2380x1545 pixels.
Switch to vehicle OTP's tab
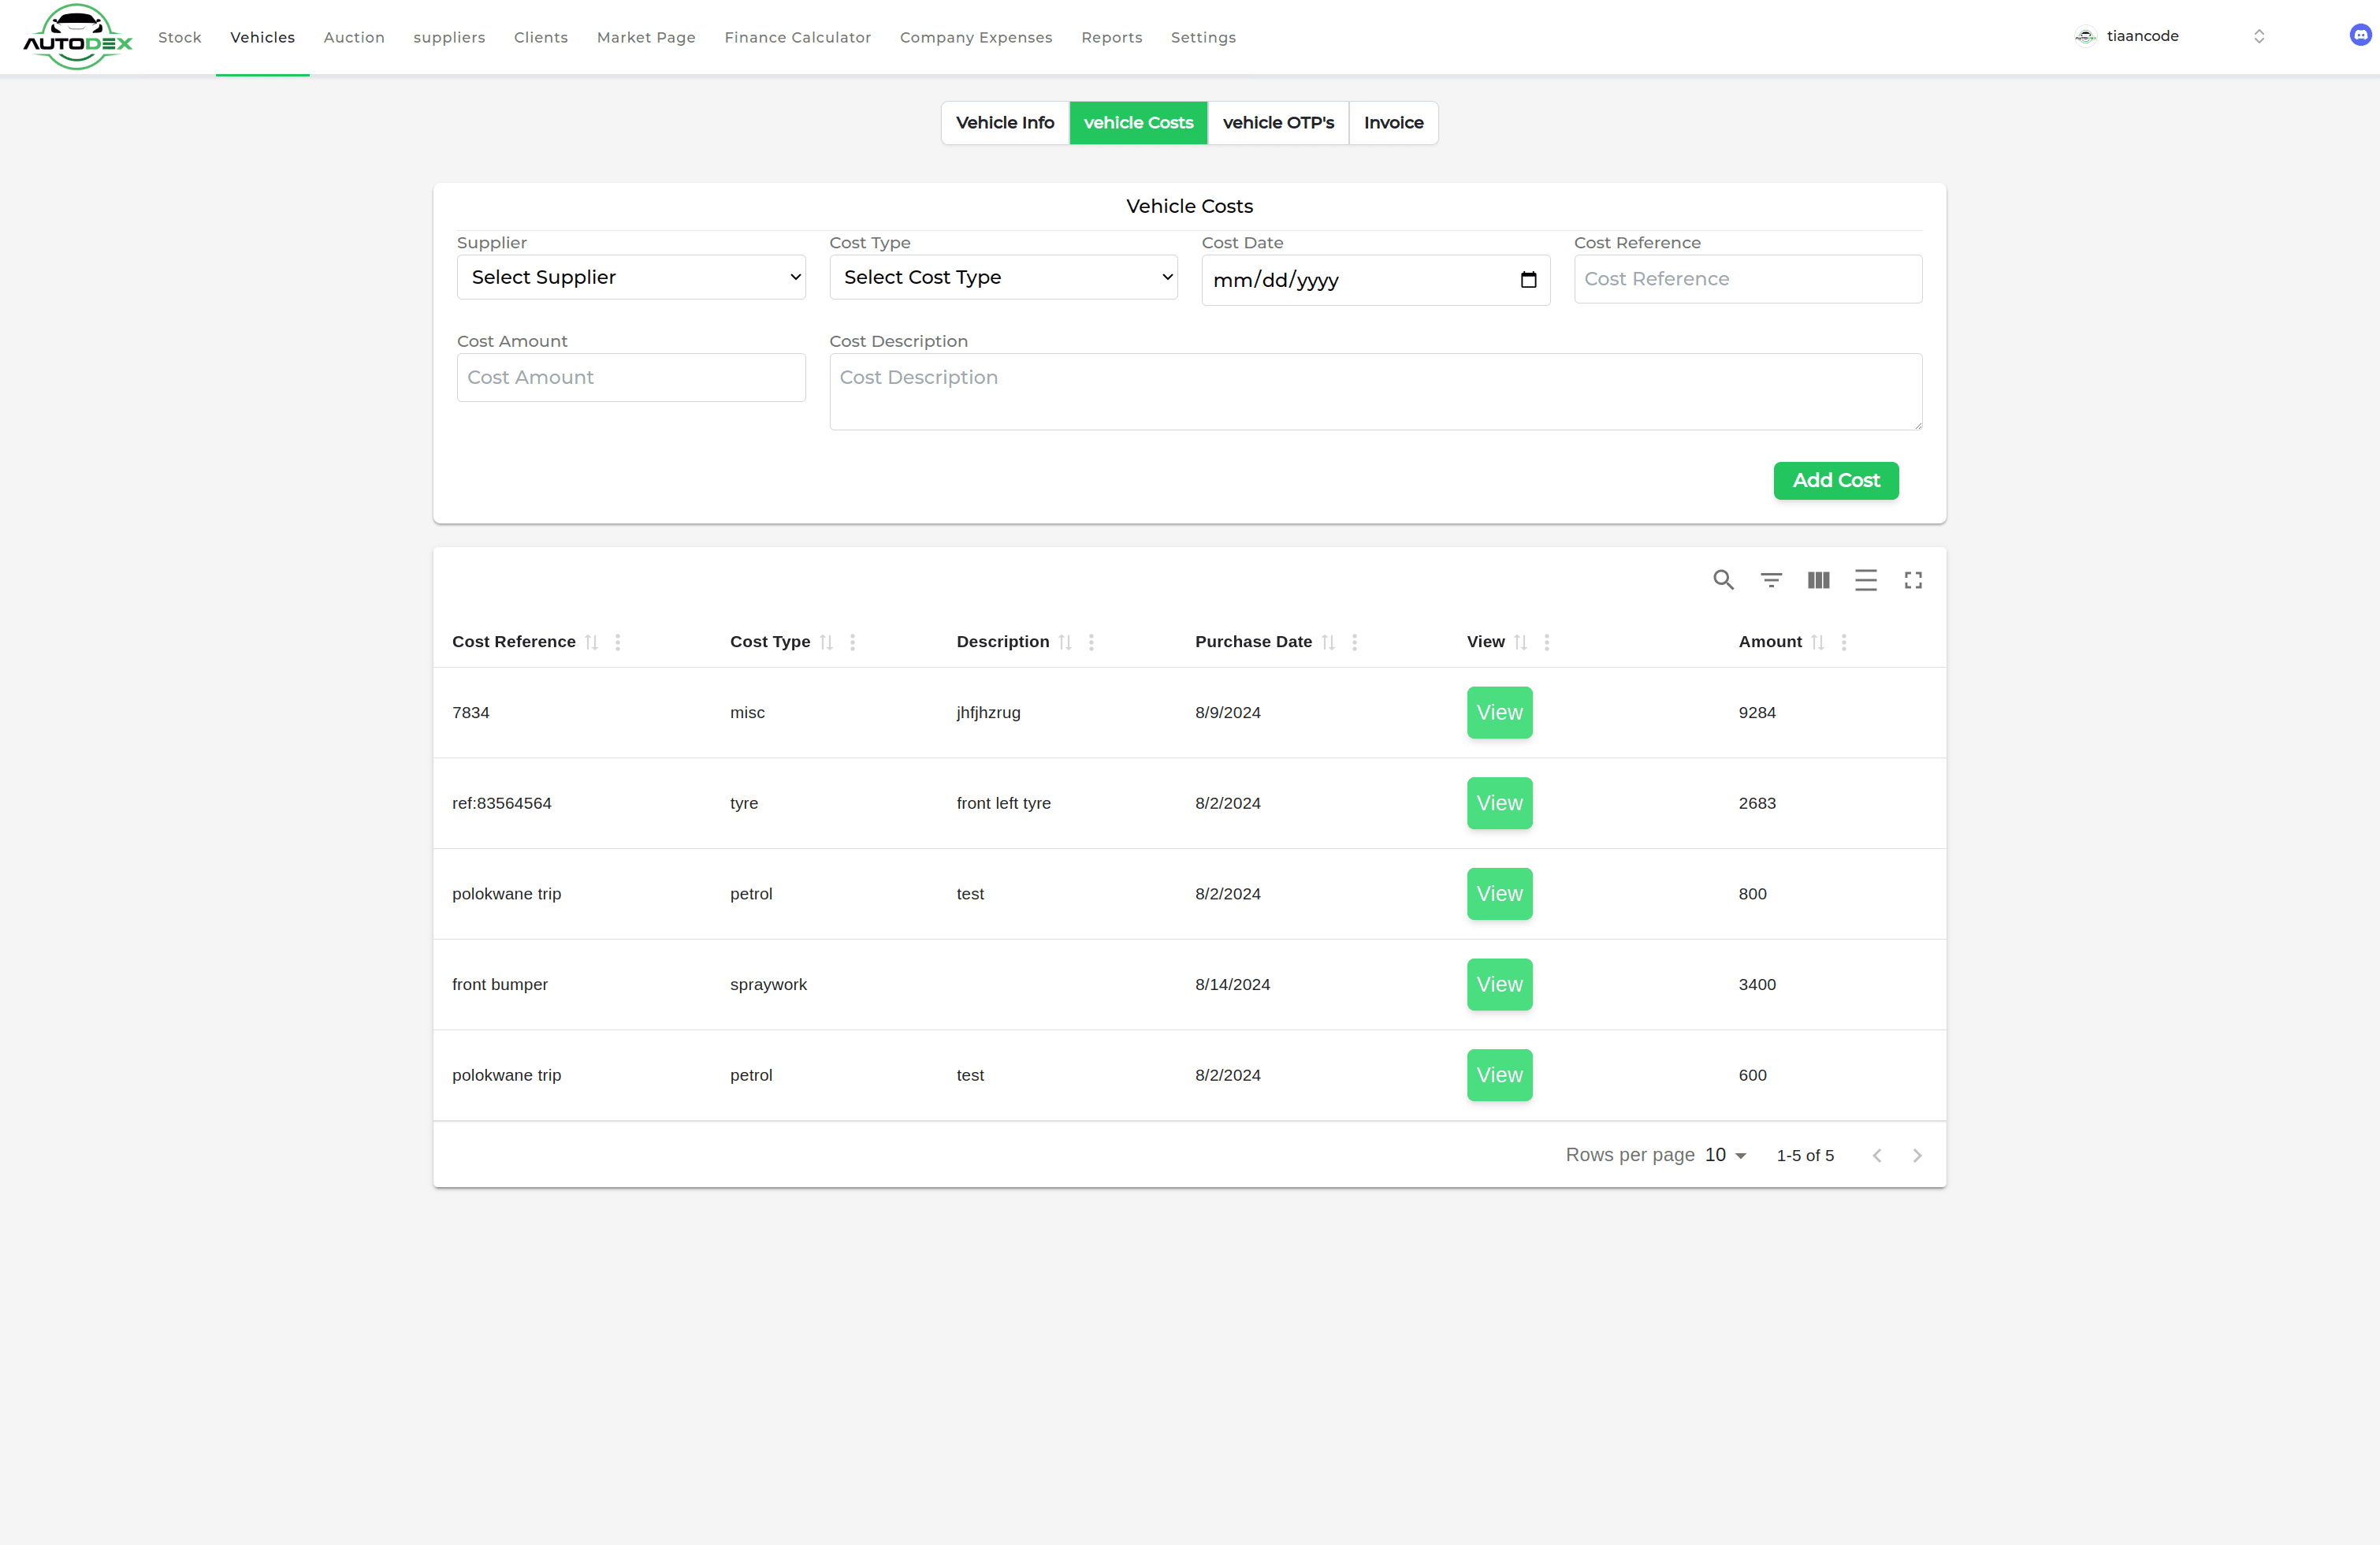tap(1278, 123)
